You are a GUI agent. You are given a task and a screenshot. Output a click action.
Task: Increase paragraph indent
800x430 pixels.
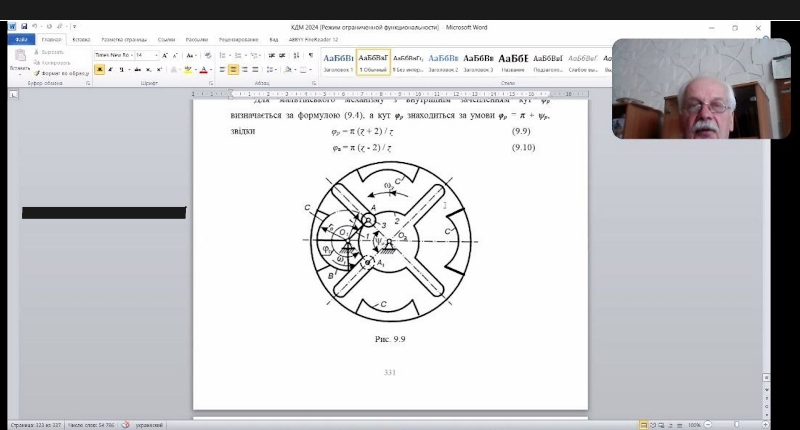pyautogui.click(x=282, y=55)
